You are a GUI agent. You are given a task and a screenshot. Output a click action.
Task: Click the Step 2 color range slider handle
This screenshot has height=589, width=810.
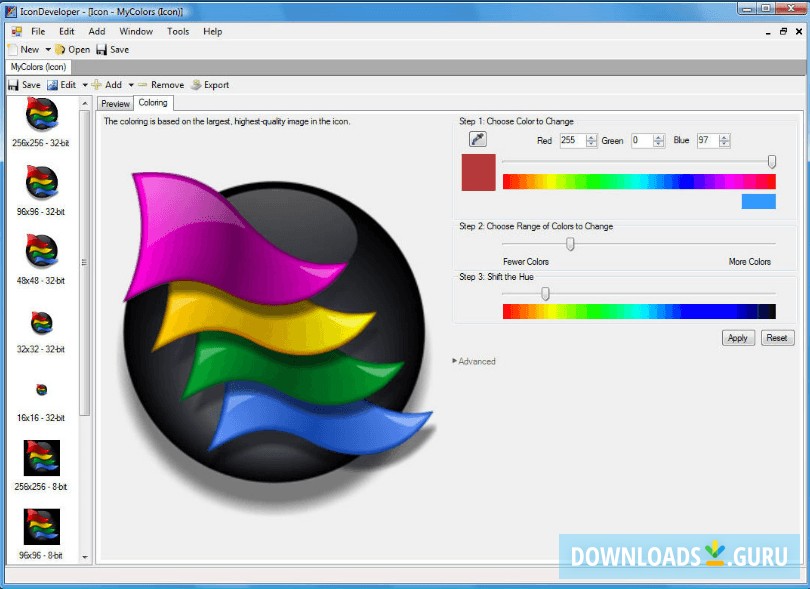pos(570,244)
